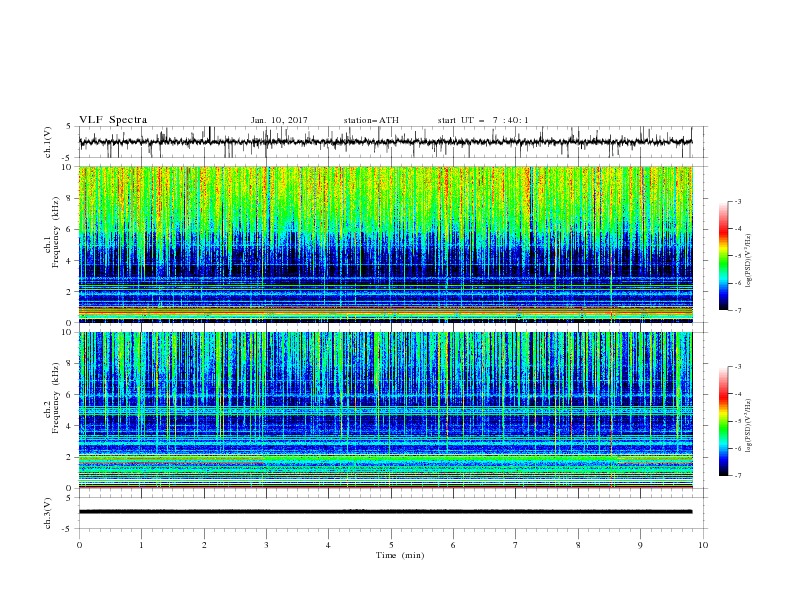Click the time axis tick label '5'
The image size is (792, 612).
click(391, 545)
